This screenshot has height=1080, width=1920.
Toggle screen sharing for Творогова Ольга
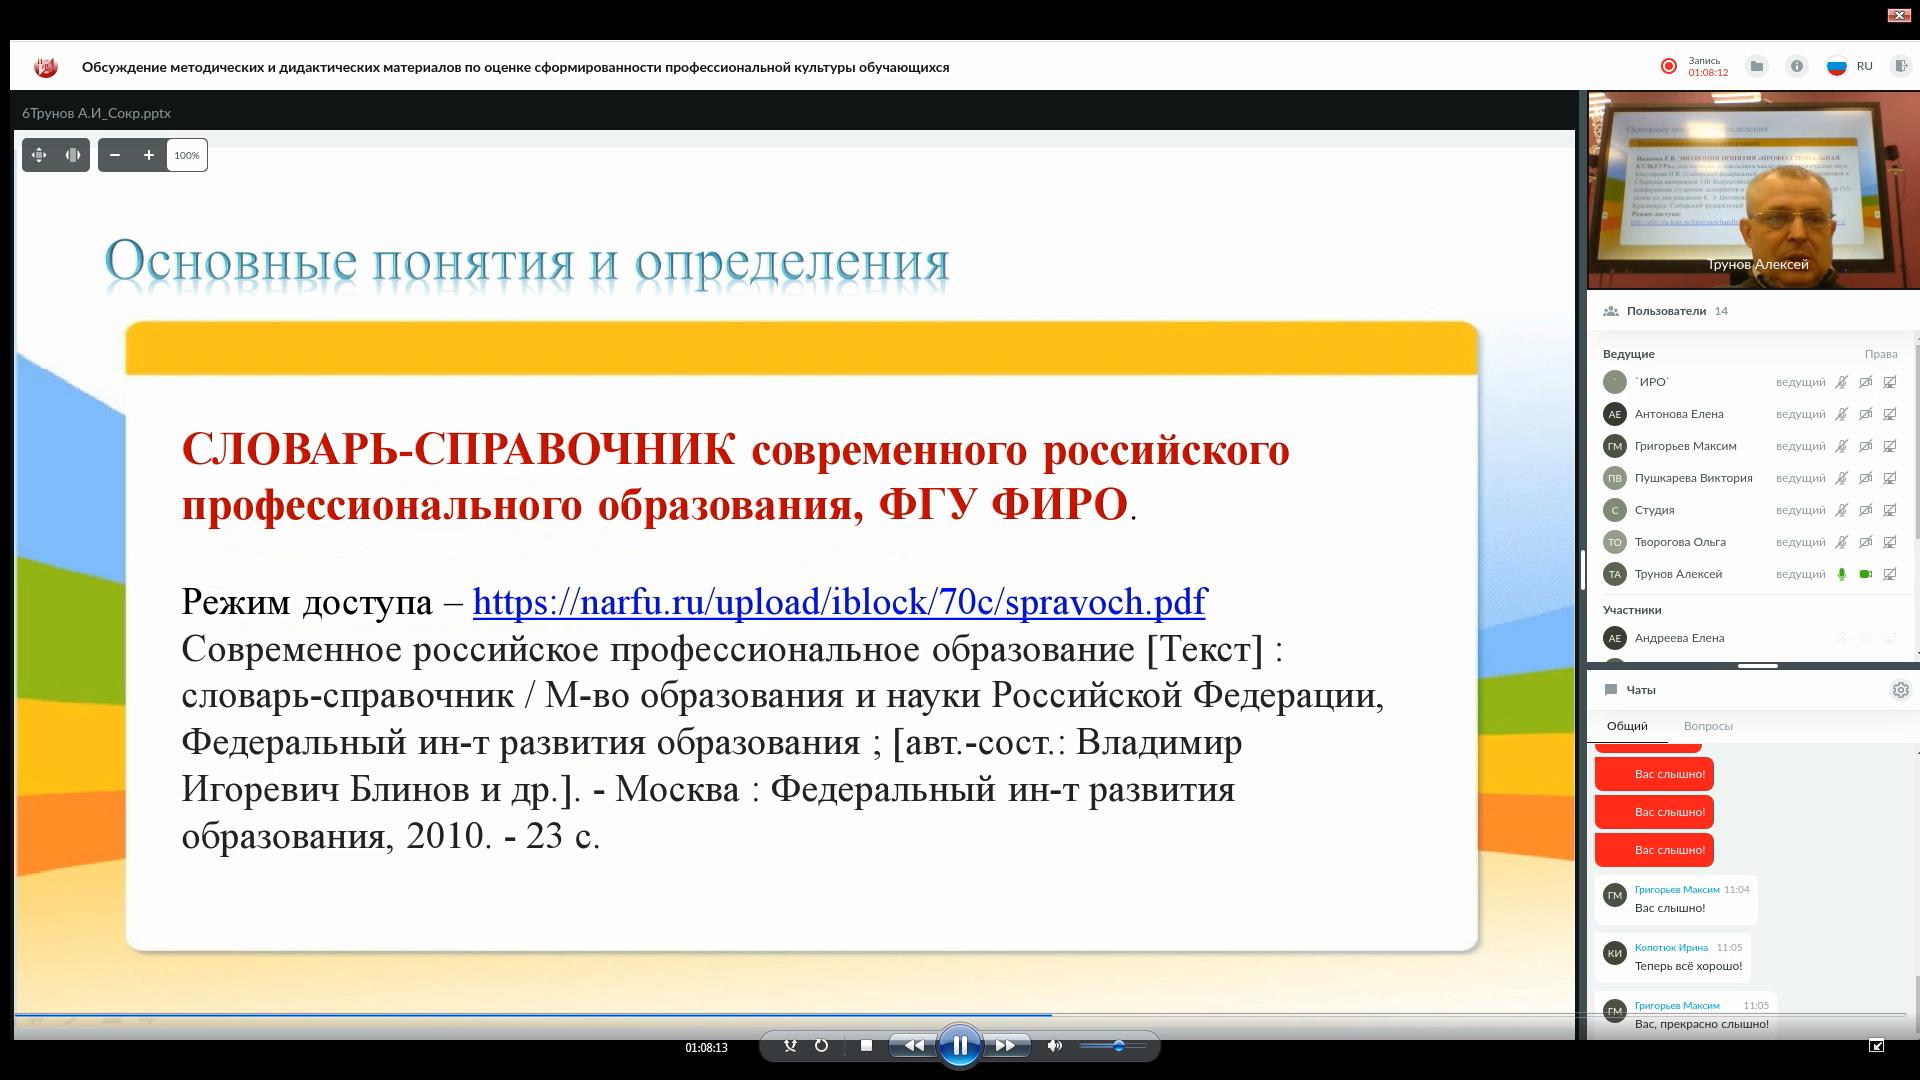click(1889, 542)
